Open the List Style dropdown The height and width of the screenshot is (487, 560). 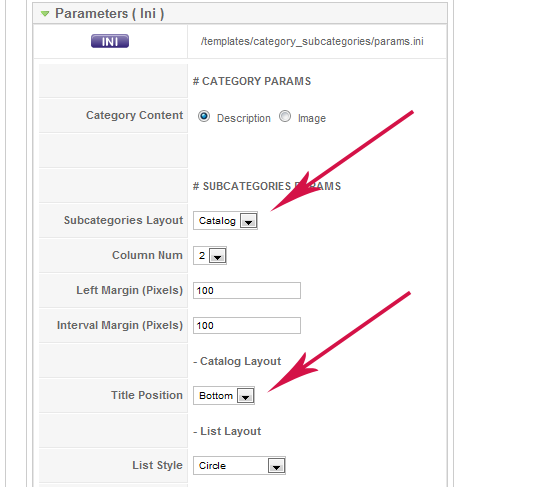point(239,466)
